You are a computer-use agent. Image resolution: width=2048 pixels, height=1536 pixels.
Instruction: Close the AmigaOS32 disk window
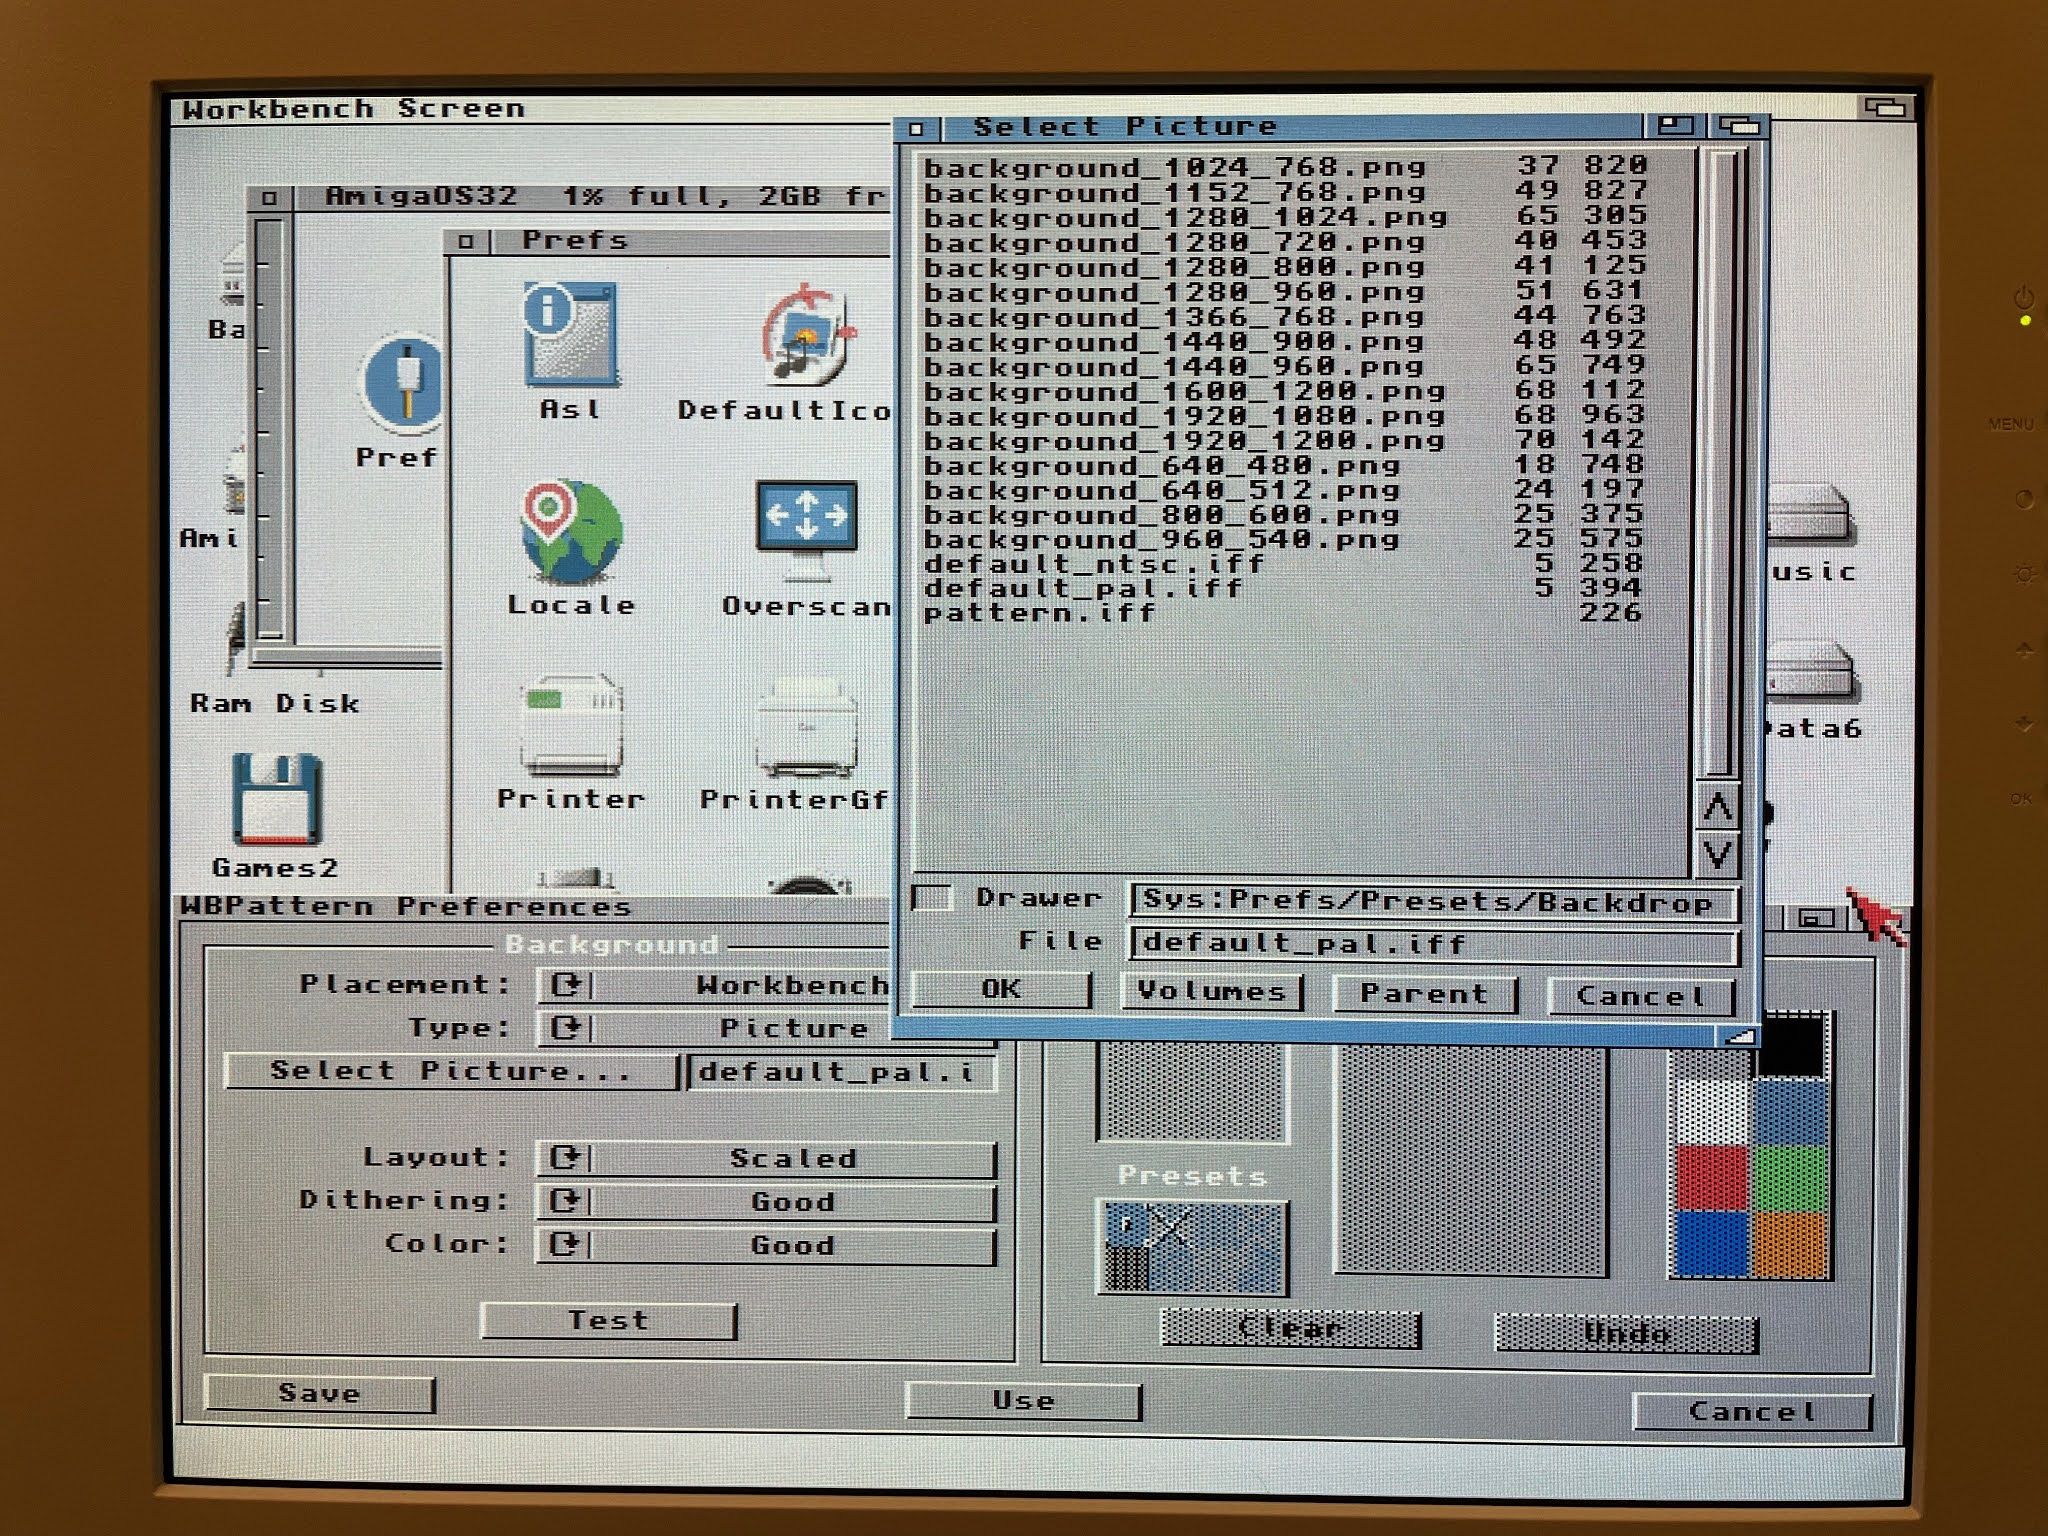point(269,198)
